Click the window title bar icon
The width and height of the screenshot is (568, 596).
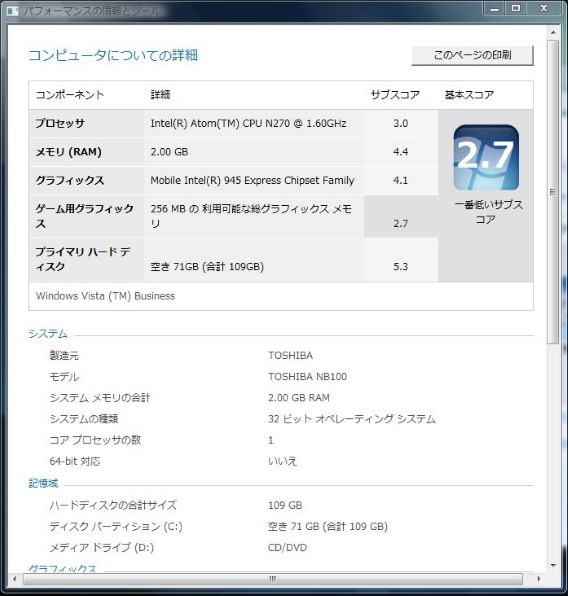[x=12, y=10]
